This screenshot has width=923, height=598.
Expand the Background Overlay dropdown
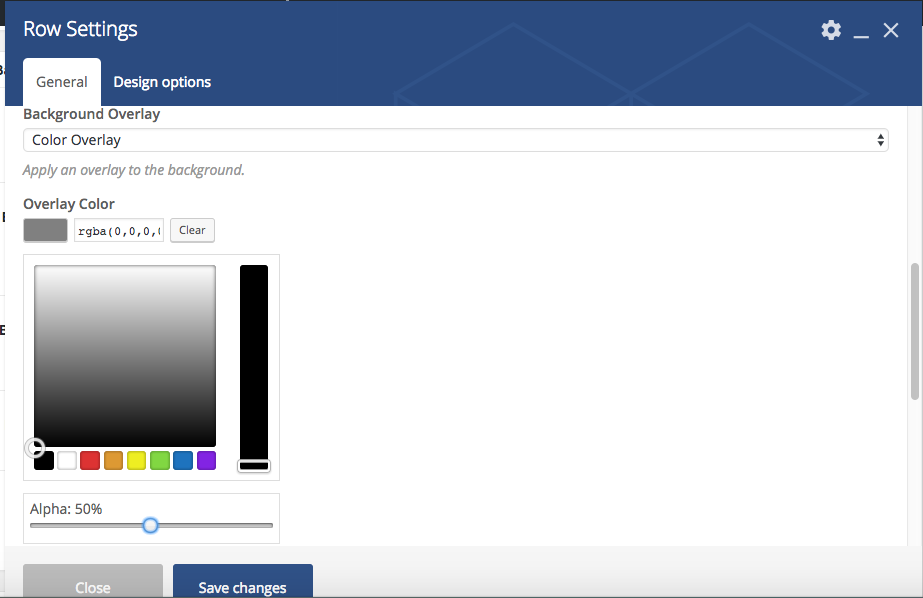coord(456,140)
